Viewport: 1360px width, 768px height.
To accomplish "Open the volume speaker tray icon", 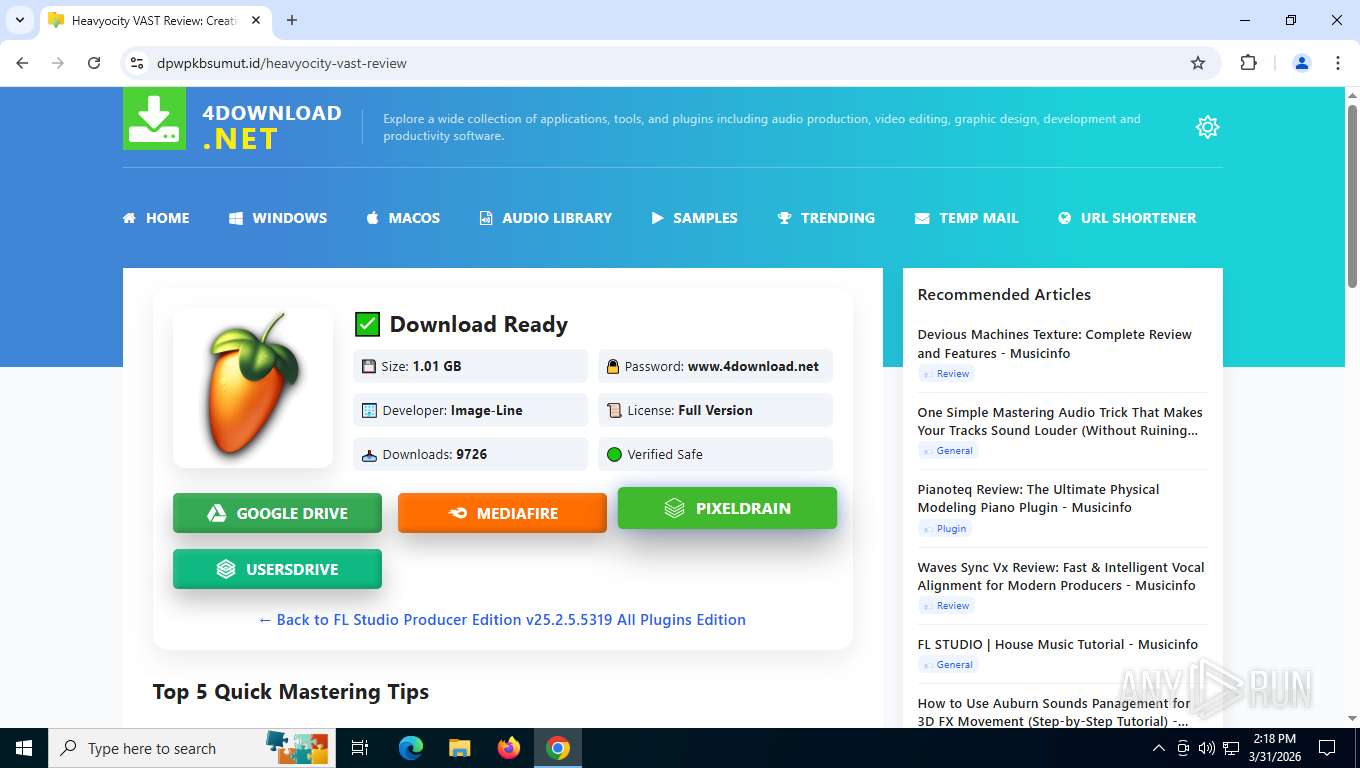I will point(1207,748).
